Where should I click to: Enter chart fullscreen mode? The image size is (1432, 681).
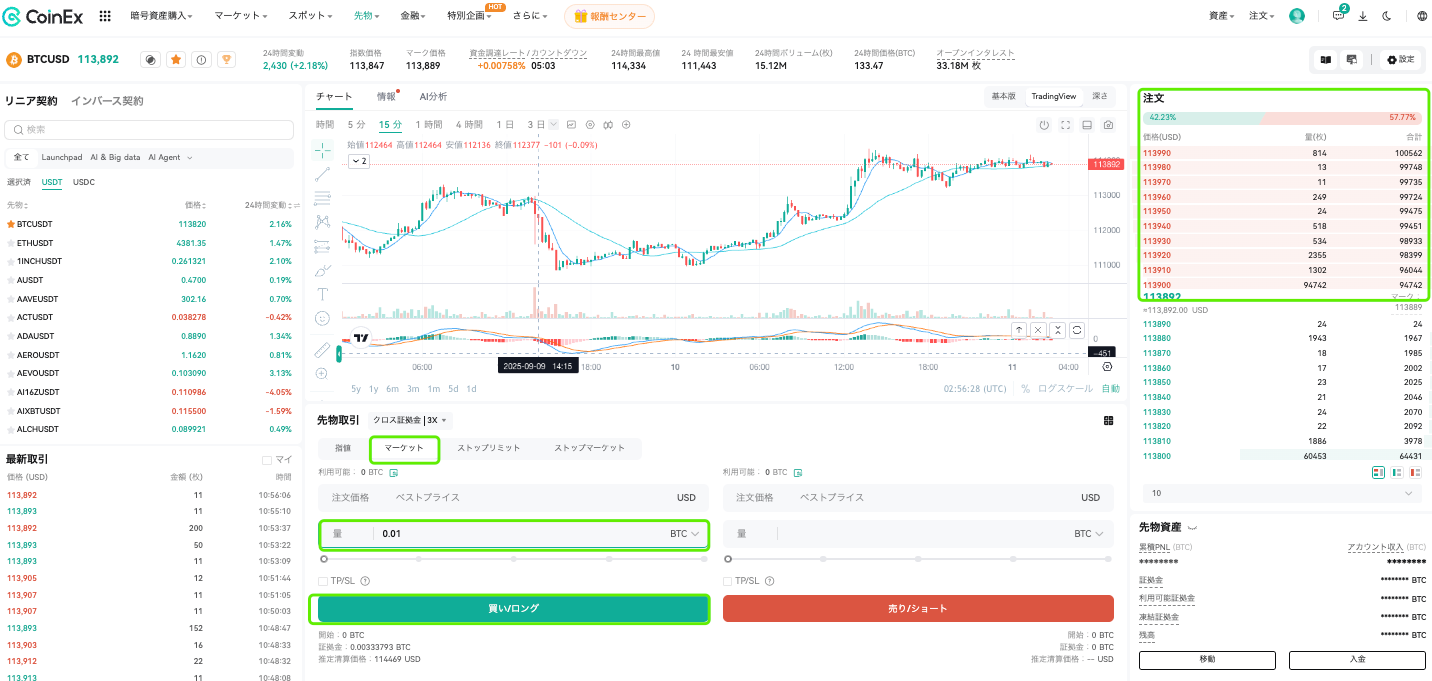pos(1066,125)
